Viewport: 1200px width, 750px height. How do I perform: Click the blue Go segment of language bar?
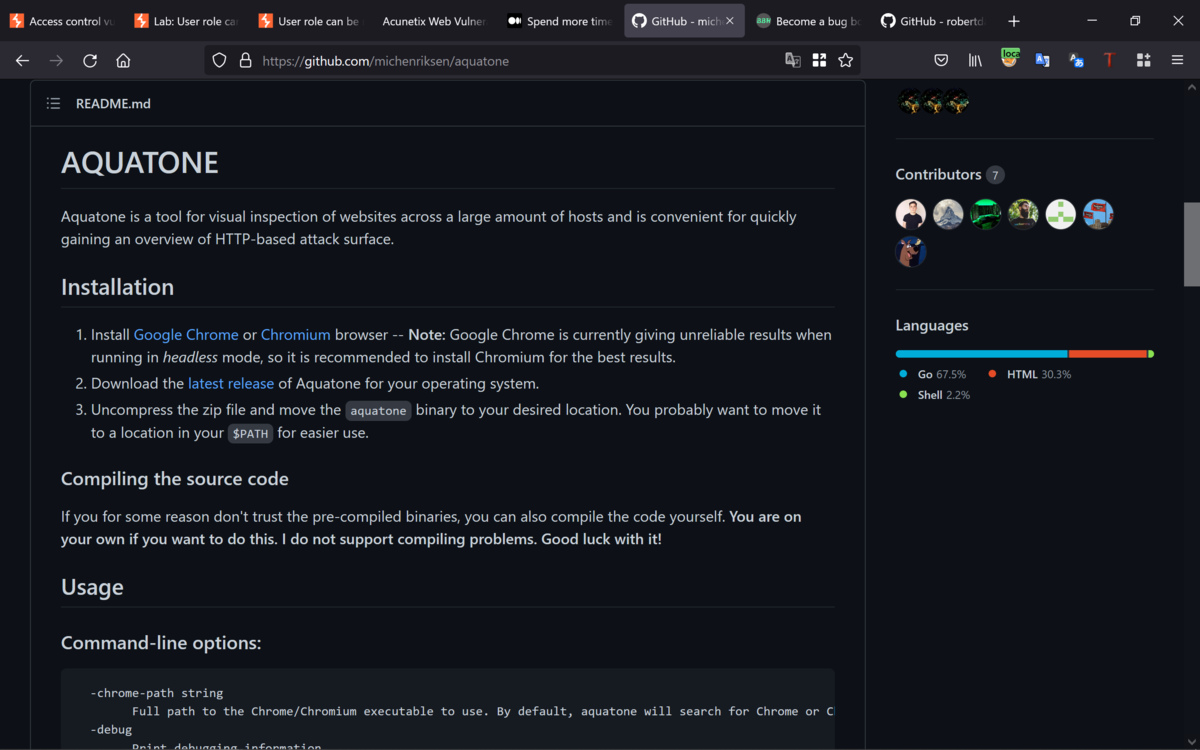[982, 354]
